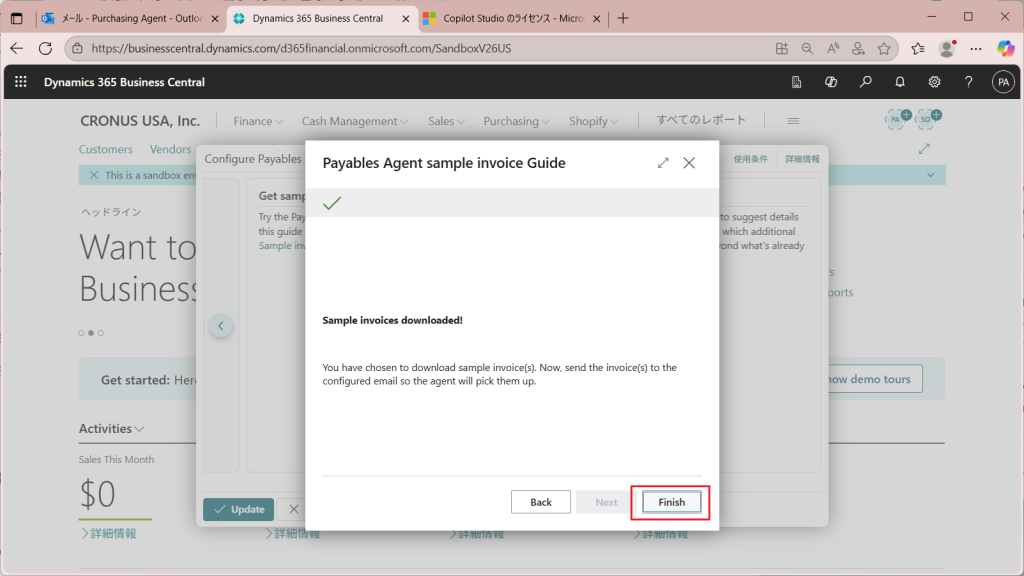Open the notifications bell
The image size is (1024, 576).
pyautogui.click(x=900, y=82)
